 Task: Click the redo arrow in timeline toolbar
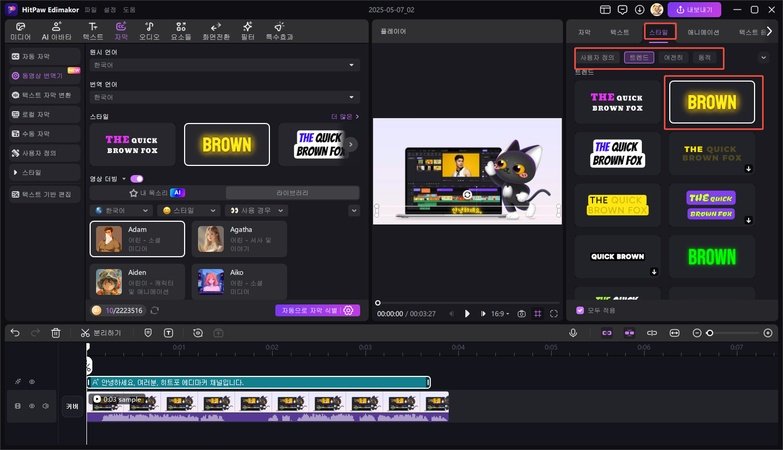(x=35, y=333)
